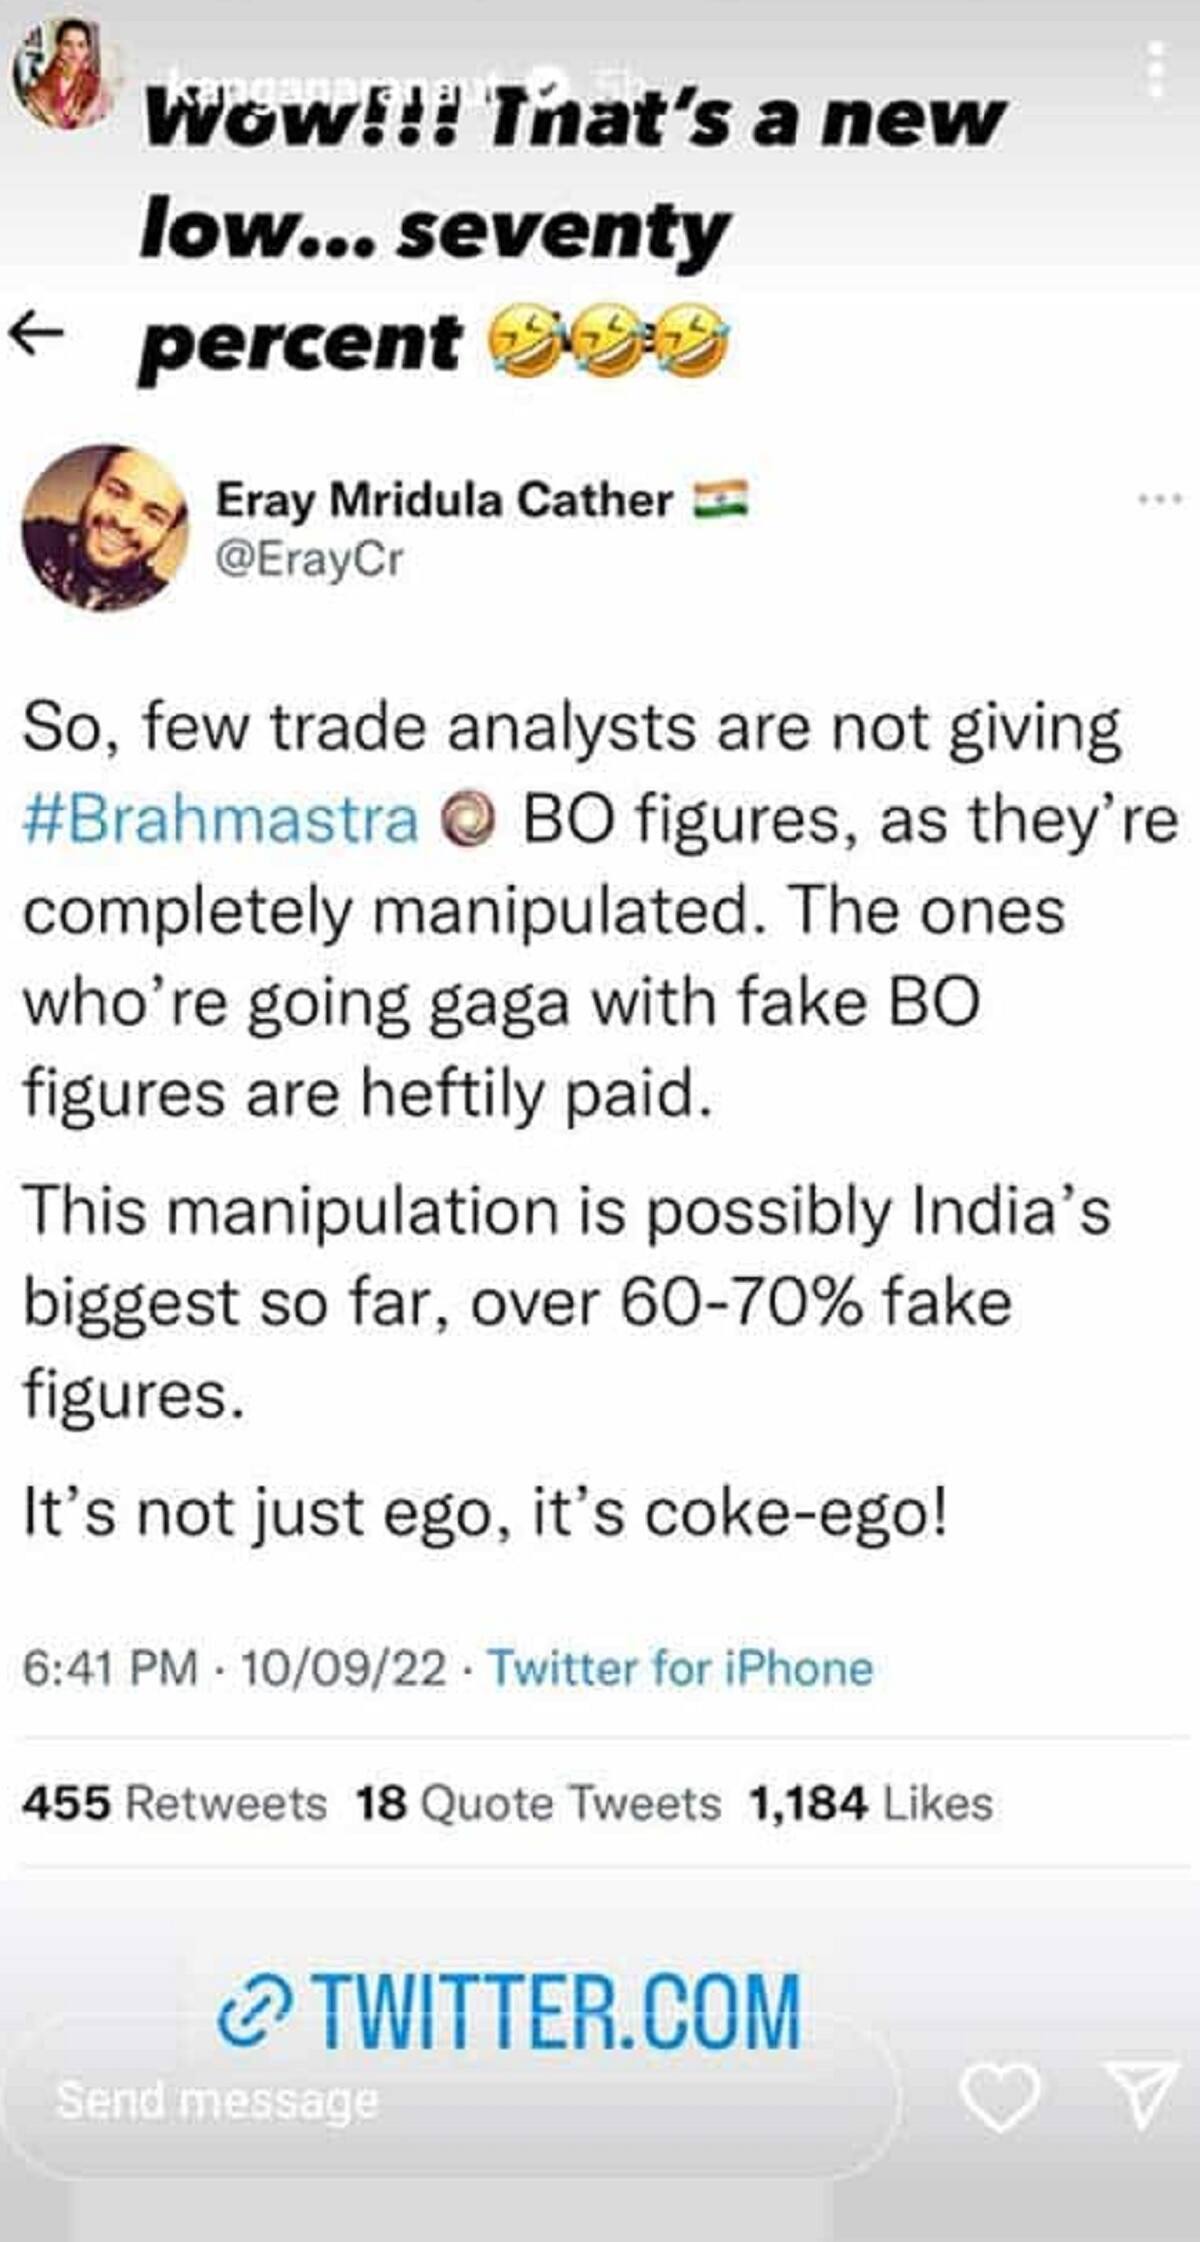The width and height of the screenshot is (1200, 2242).
Task: Share the story via the paper plane icon
Action: coord(1140,2093)
